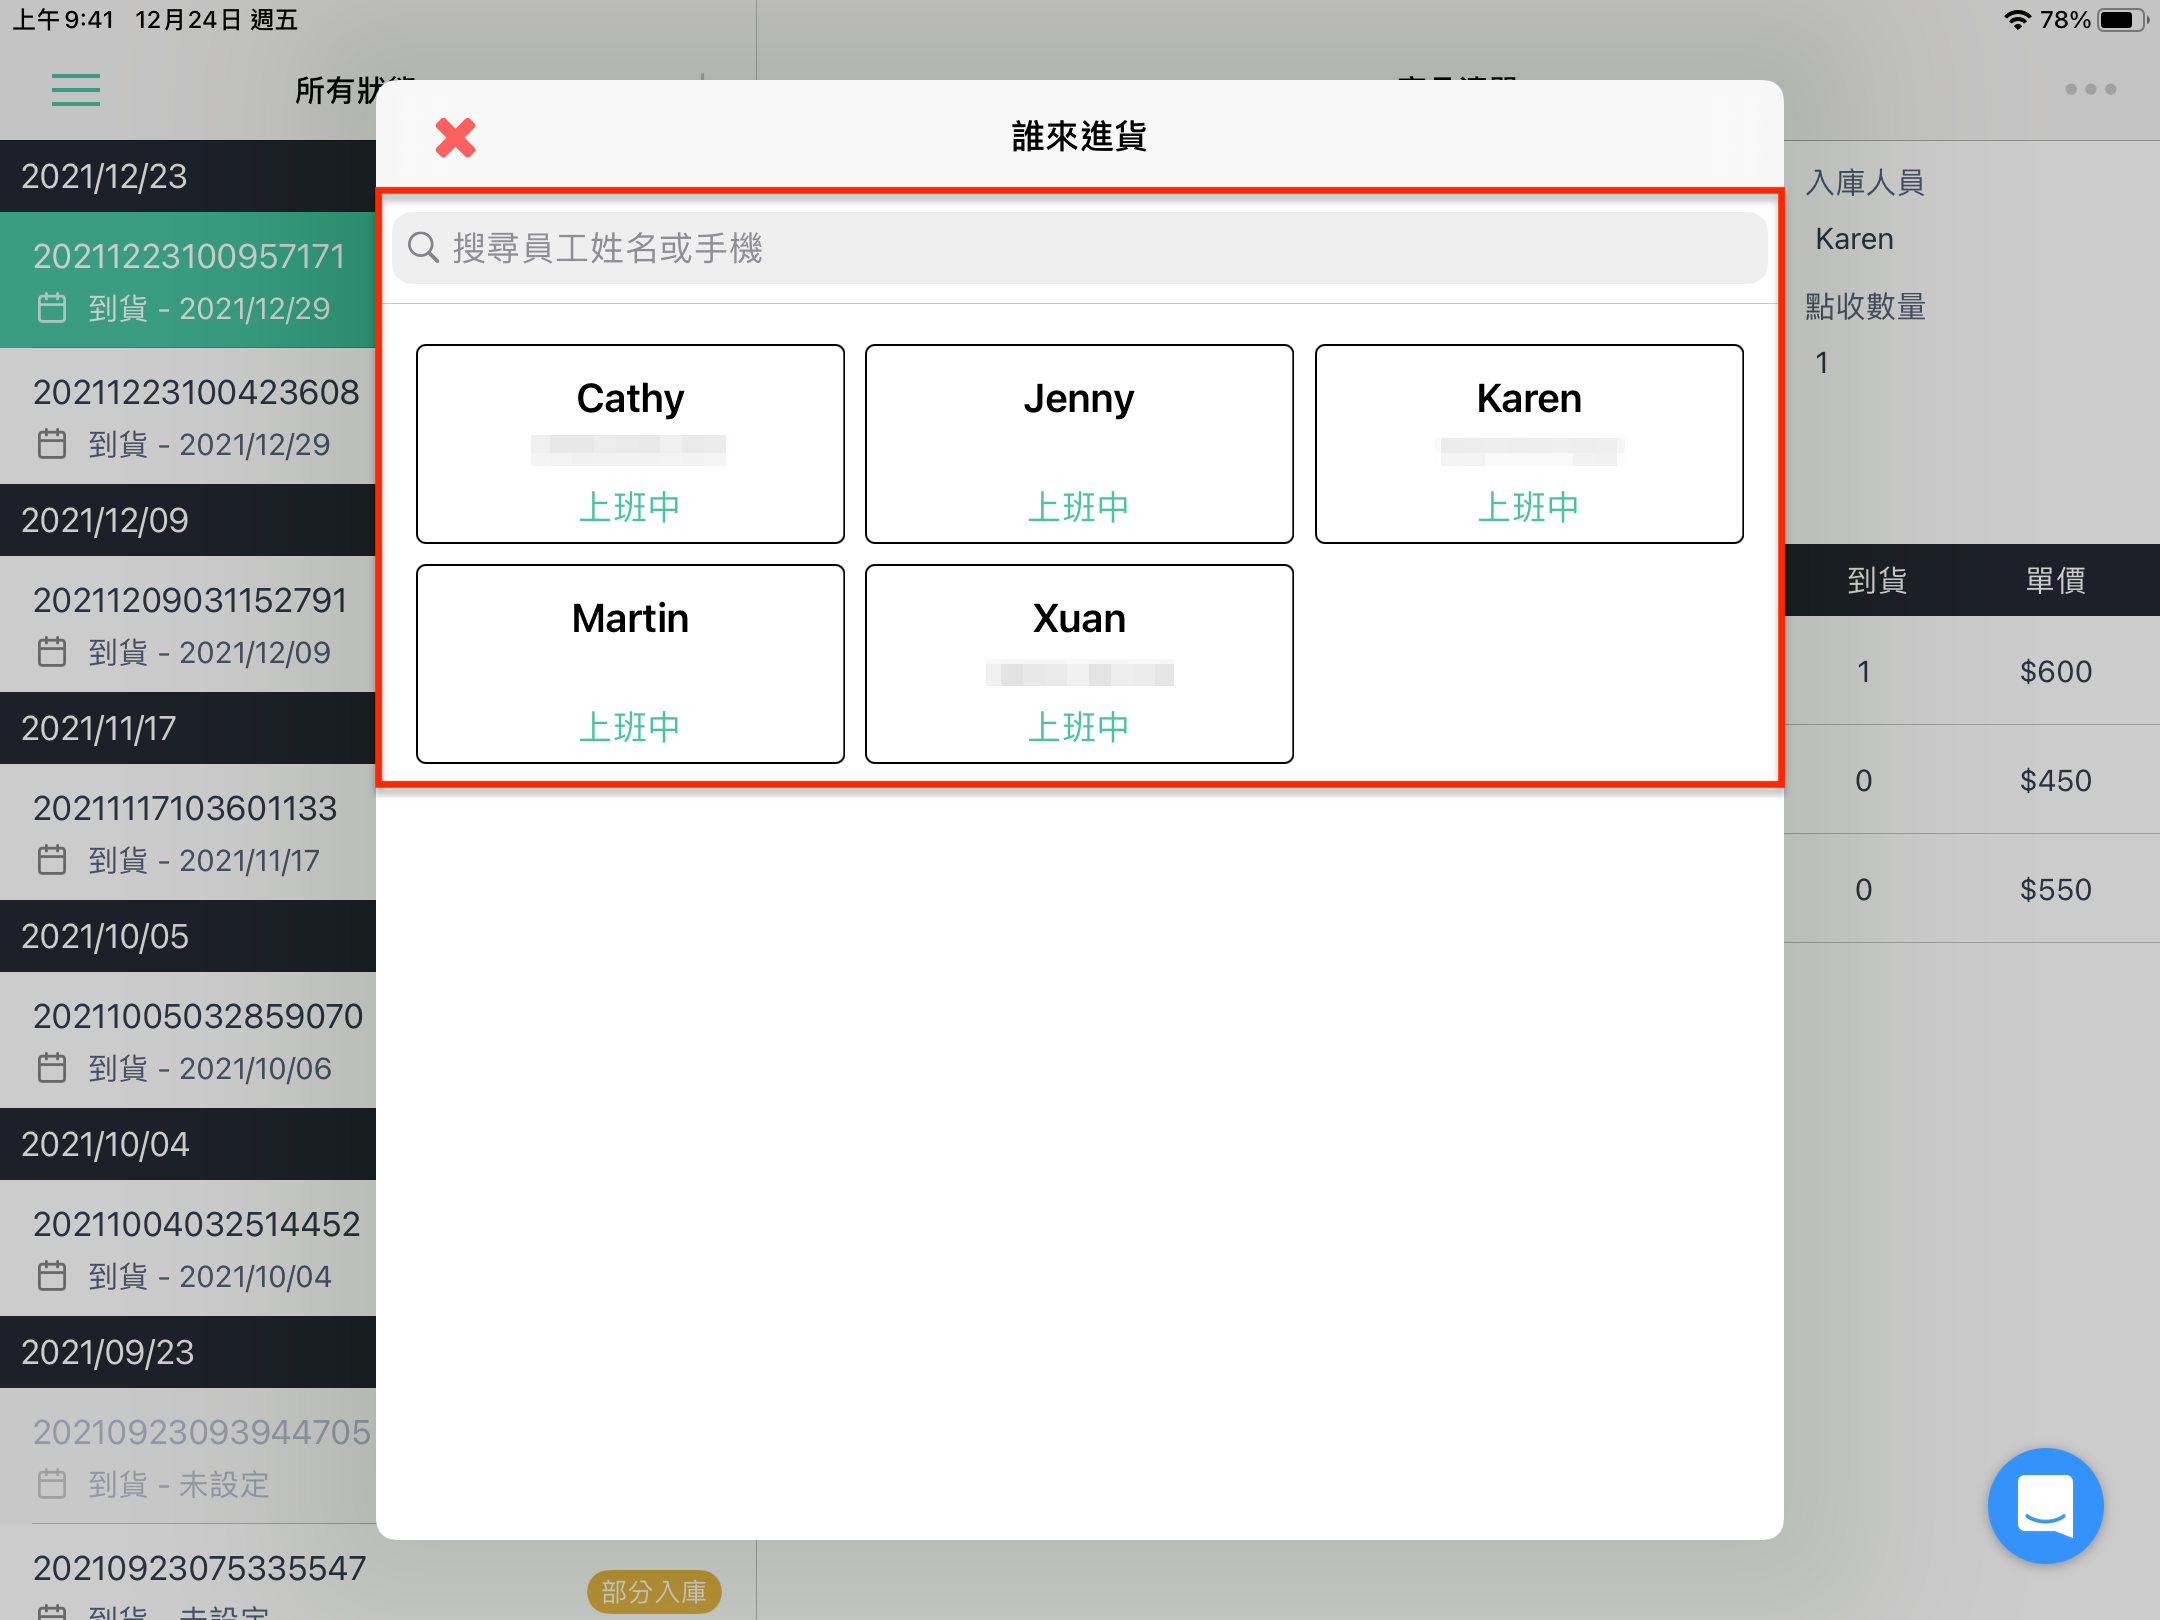This screenshot has height=1620, width=2160.
Task: Close the 誰來進貨 dialog with red X
Action: (456, 138)
